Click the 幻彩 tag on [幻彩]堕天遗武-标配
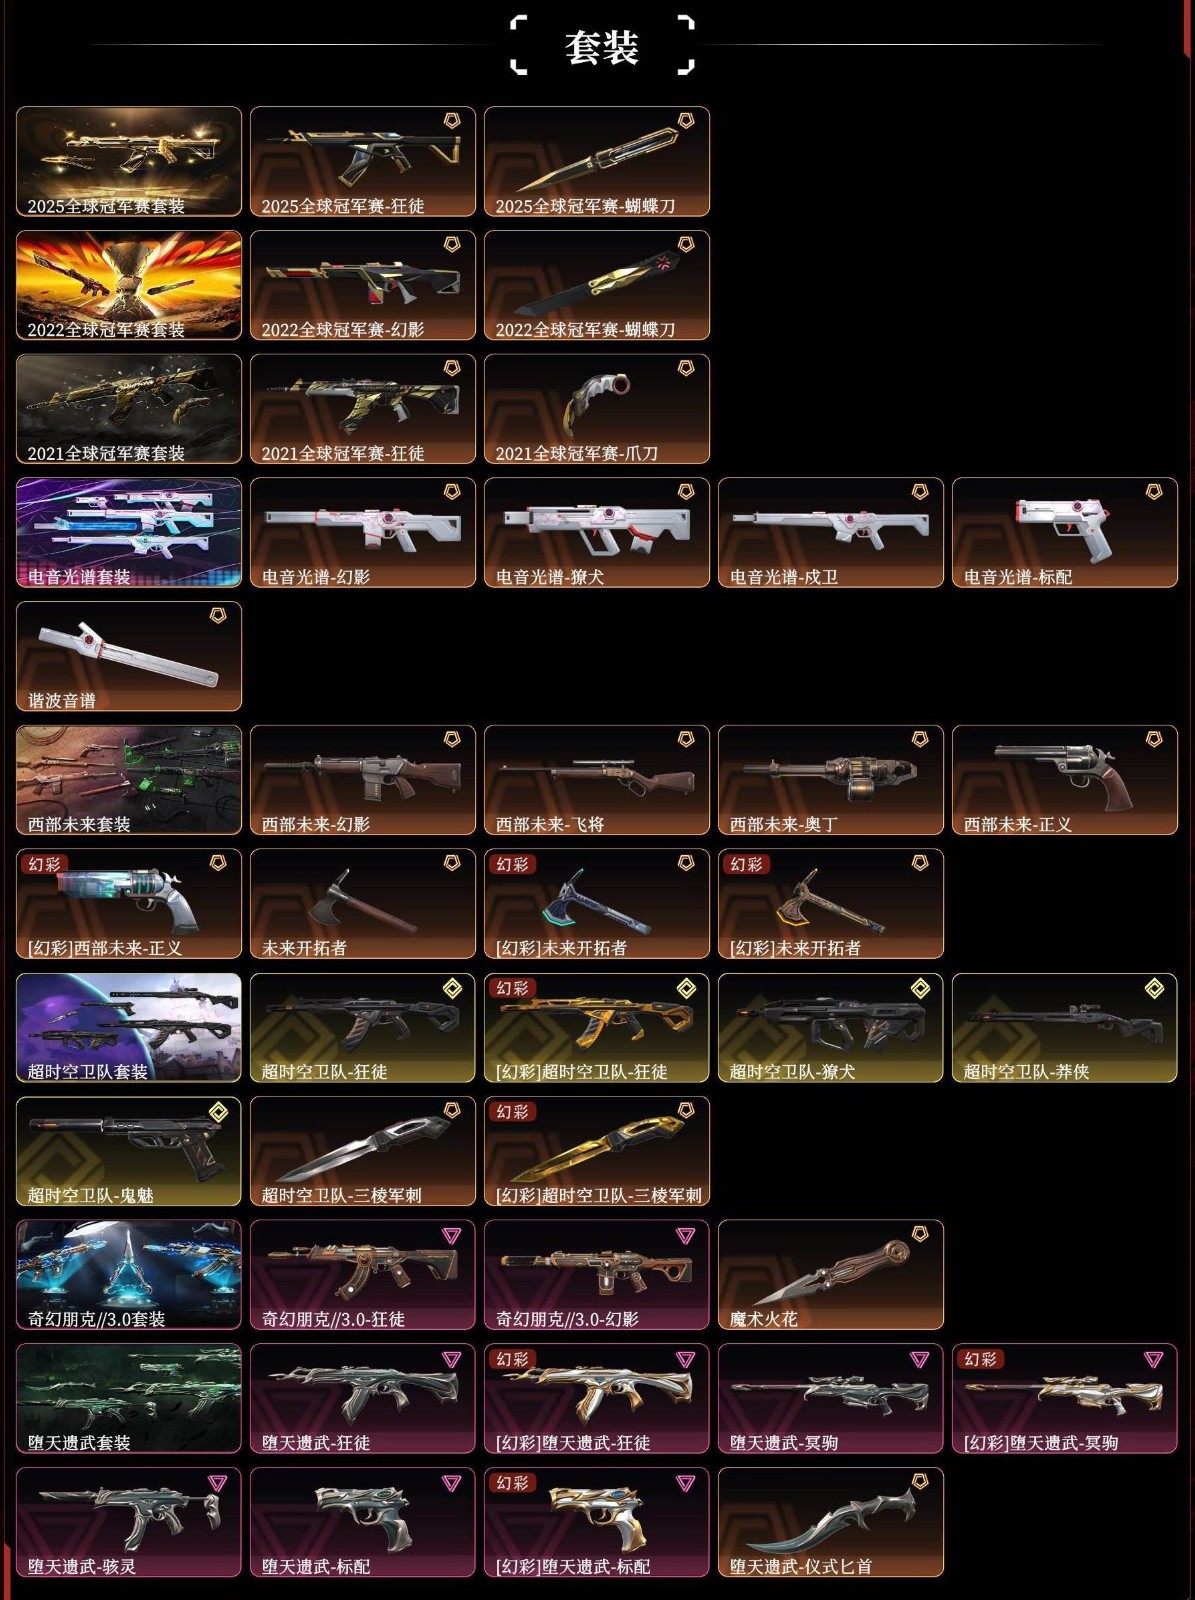Screen dimensions: 1195x1600 [512, 1483]
